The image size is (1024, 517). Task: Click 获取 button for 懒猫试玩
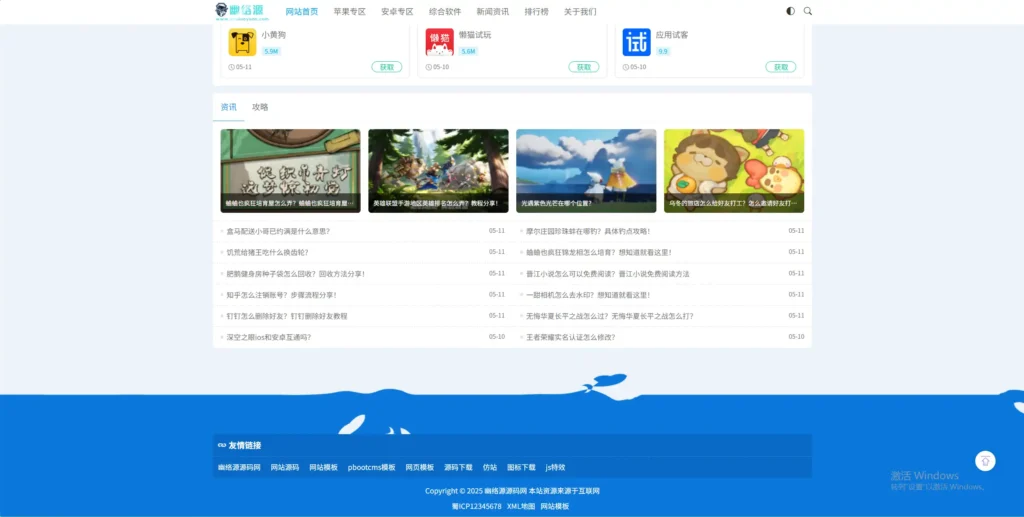(x=584, y=67)
